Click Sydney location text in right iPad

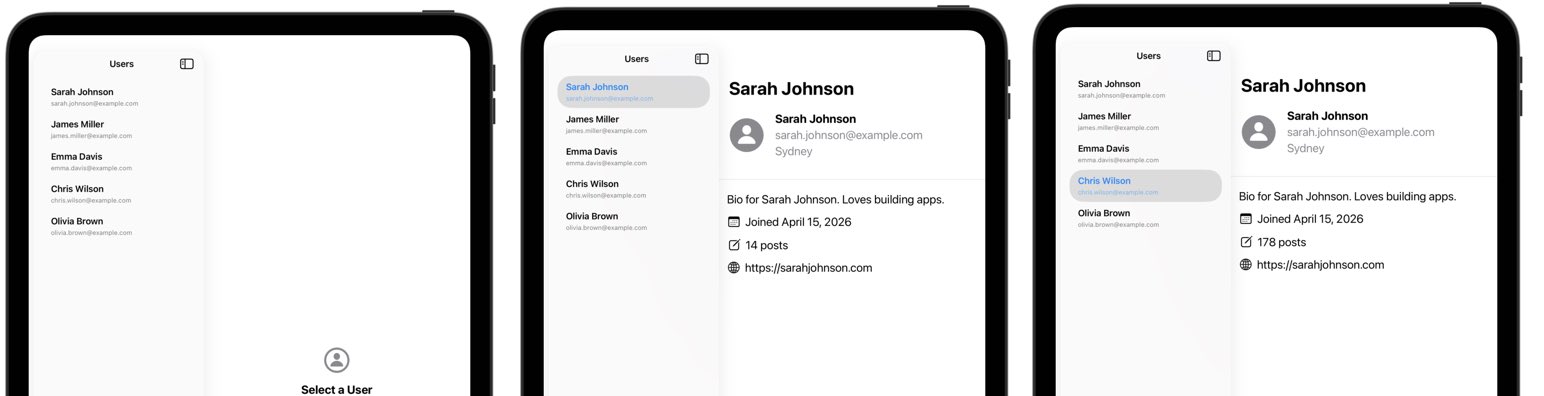[x=1306, y=149]
